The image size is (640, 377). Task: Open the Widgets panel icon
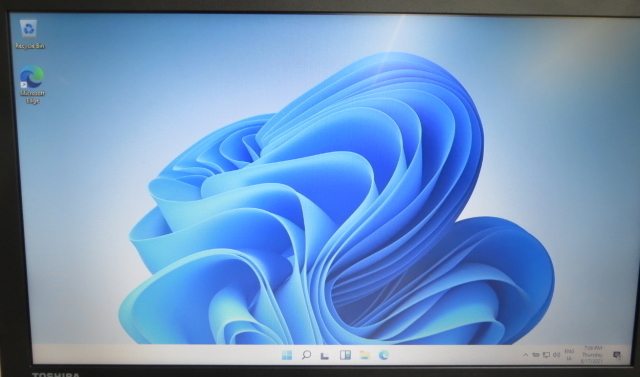(345, 355)
